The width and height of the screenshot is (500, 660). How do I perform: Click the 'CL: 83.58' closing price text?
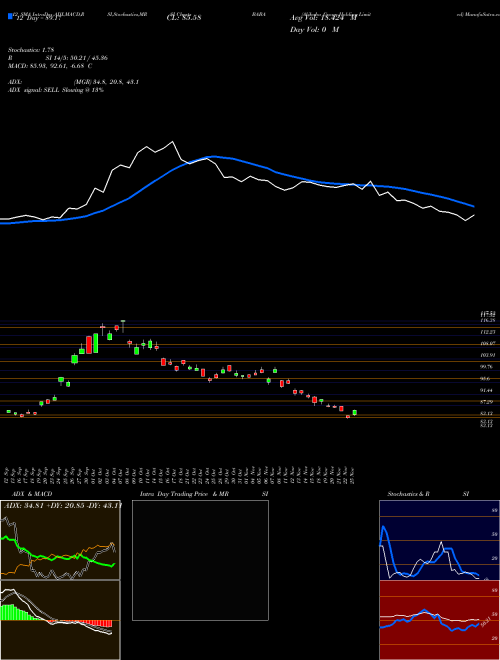tap(184, 18)
